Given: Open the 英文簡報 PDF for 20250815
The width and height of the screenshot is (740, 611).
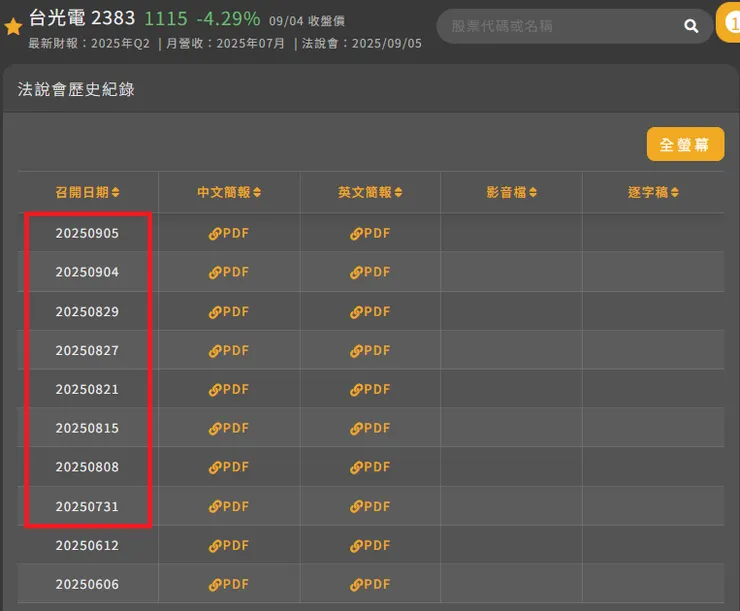Looking at the screenshot, I should (370, 428).
